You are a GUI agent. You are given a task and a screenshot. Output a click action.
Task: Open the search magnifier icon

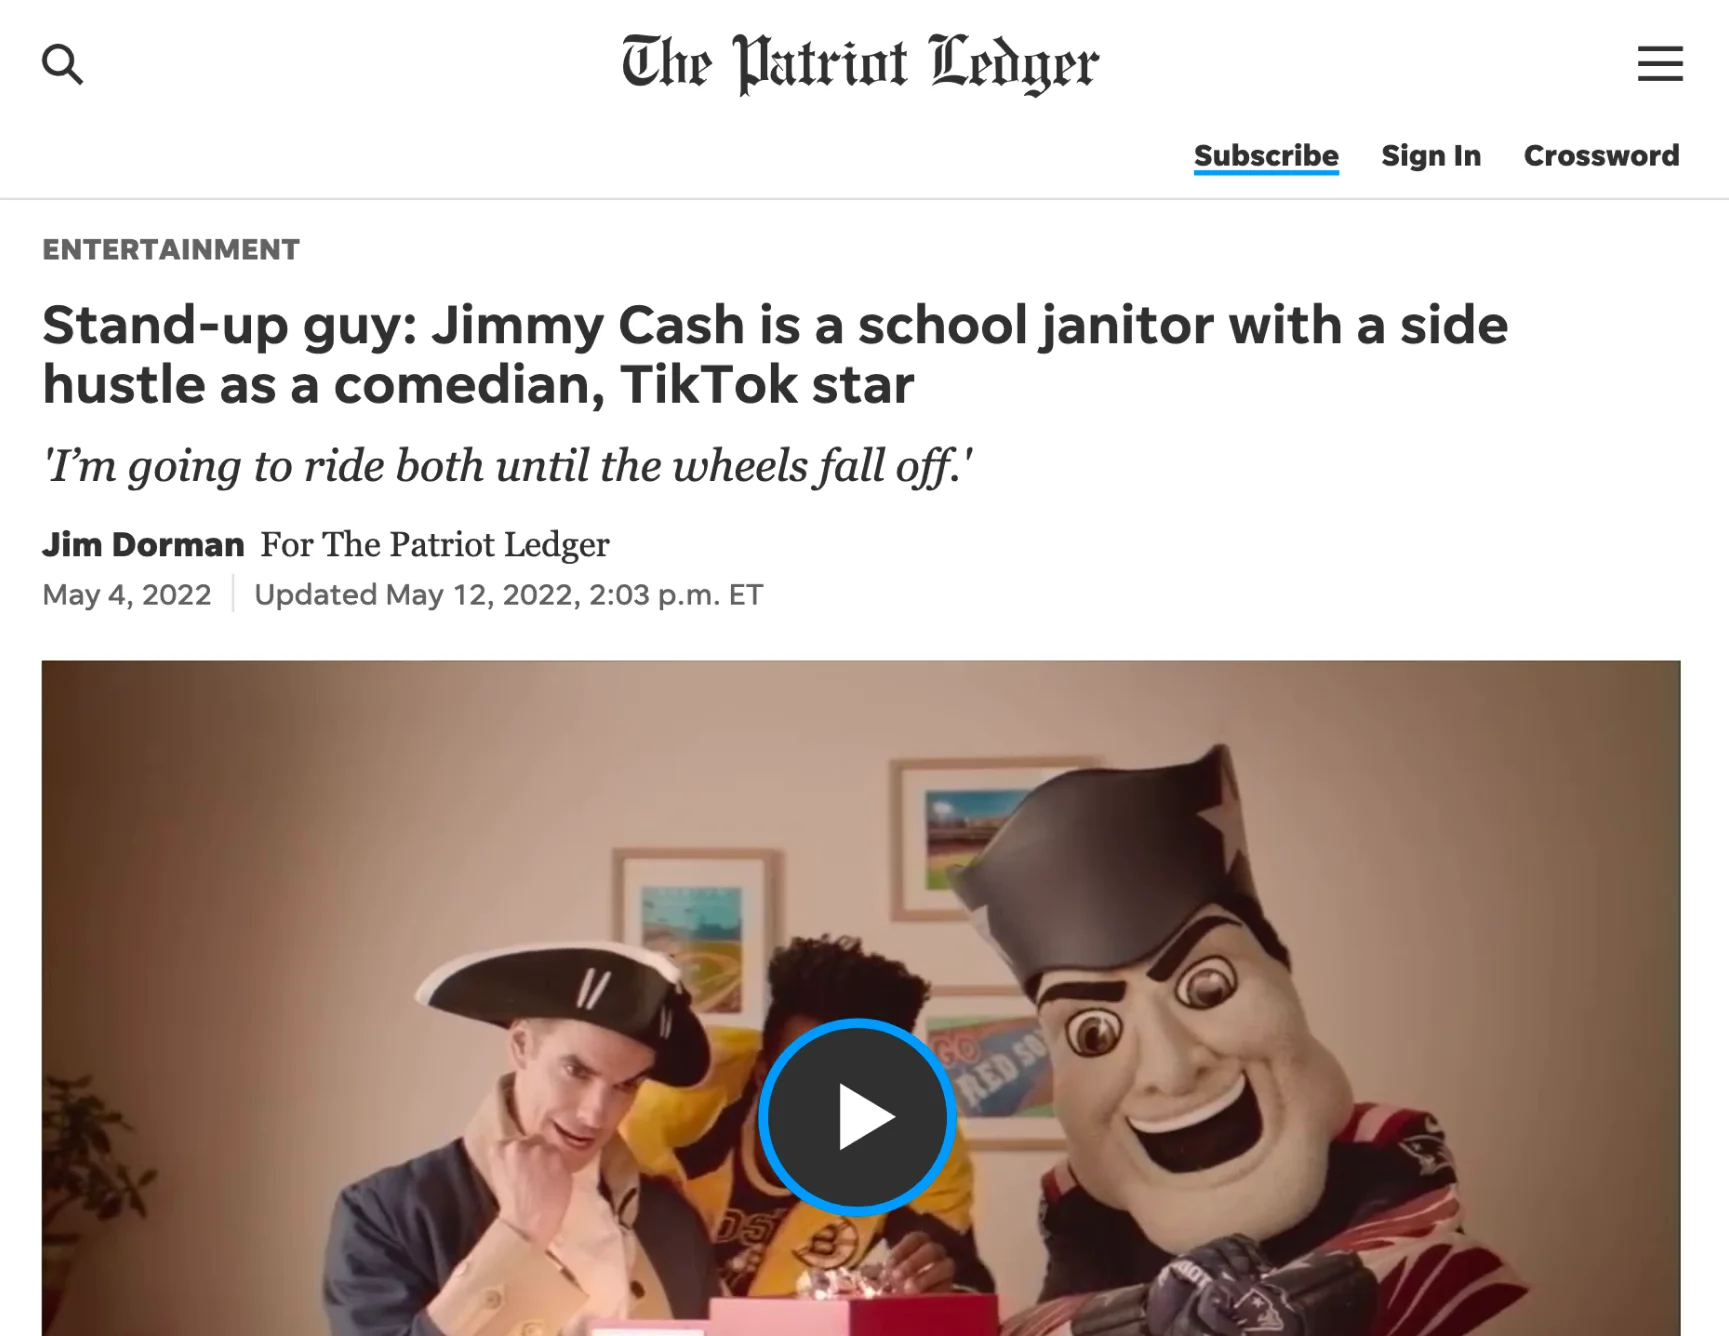(62, 64)
